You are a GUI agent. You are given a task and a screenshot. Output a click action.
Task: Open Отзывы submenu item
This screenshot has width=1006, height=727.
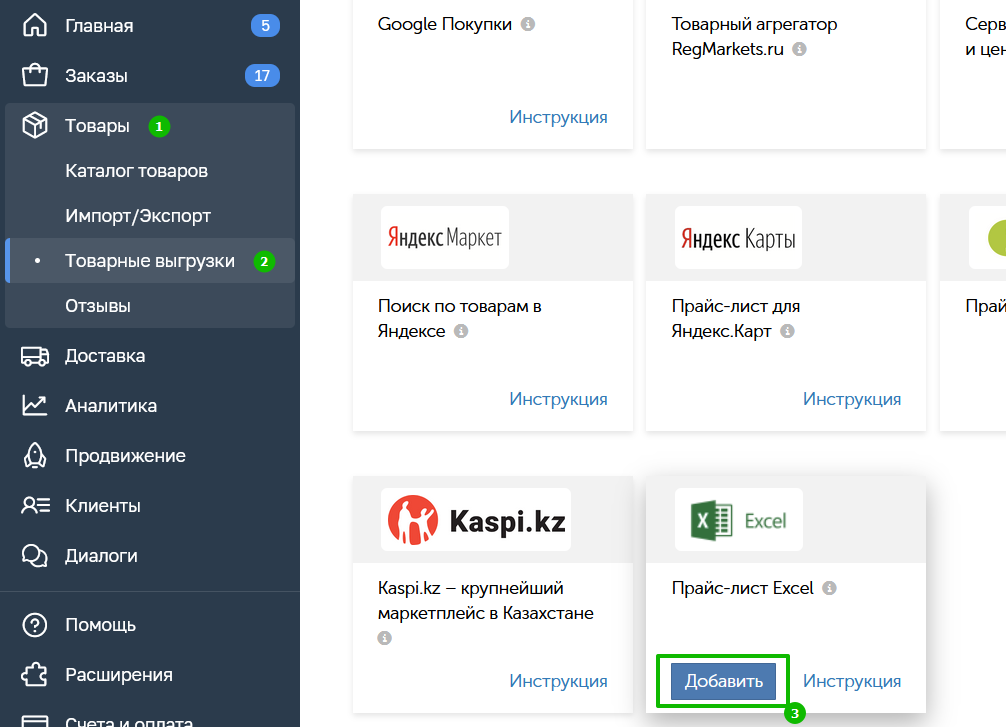[98, 305]
